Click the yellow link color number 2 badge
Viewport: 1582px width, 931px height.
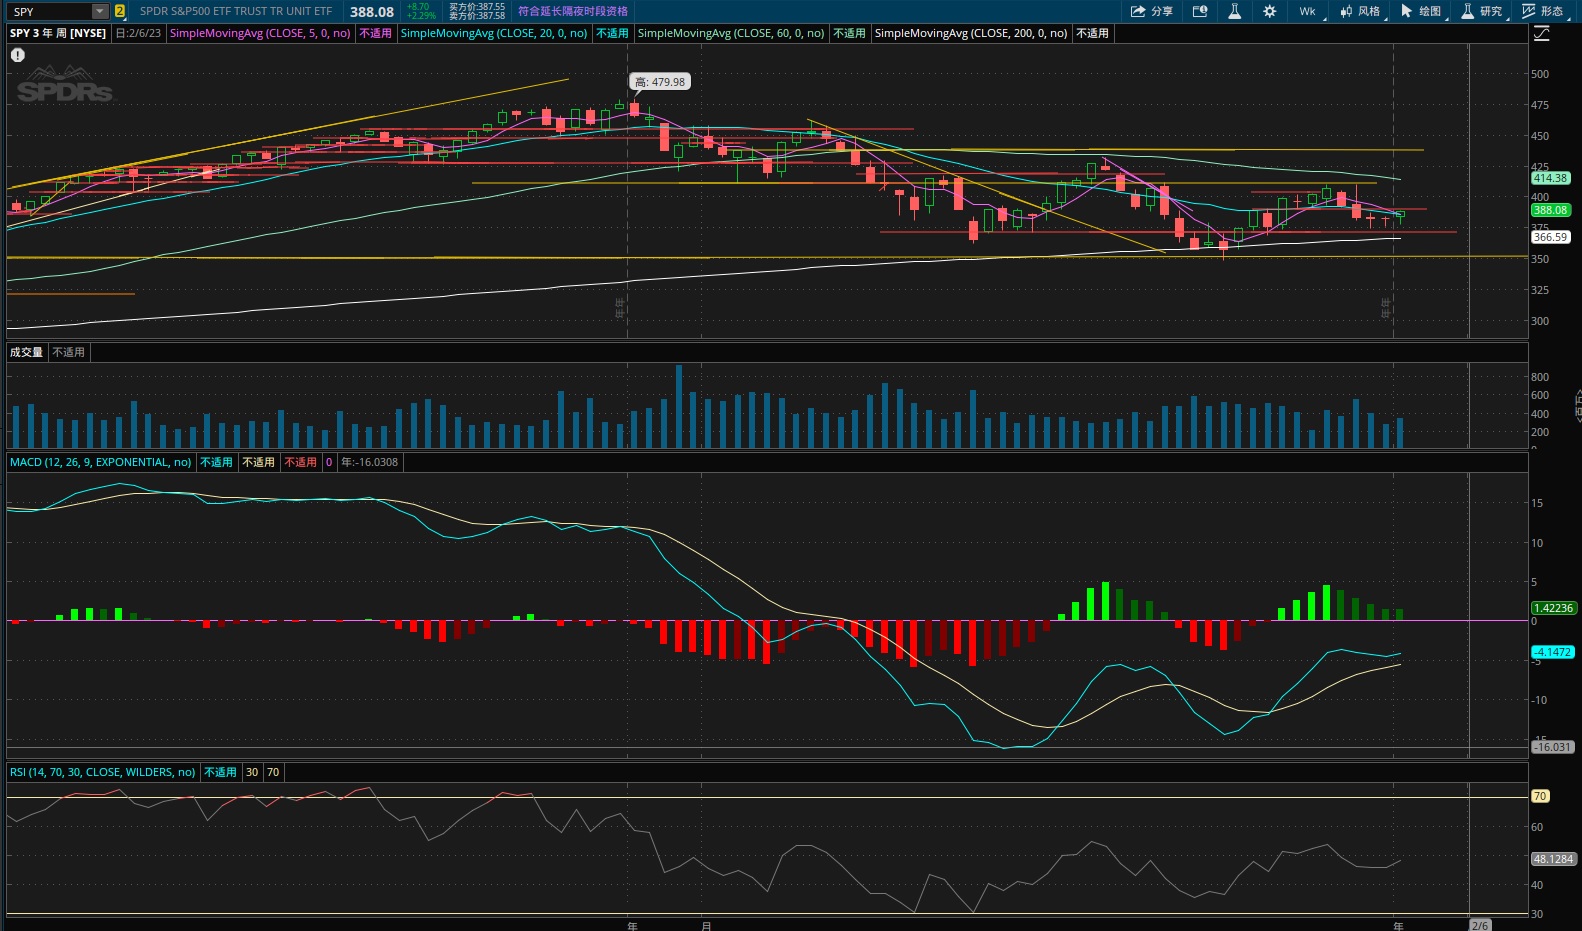(120, 12)
